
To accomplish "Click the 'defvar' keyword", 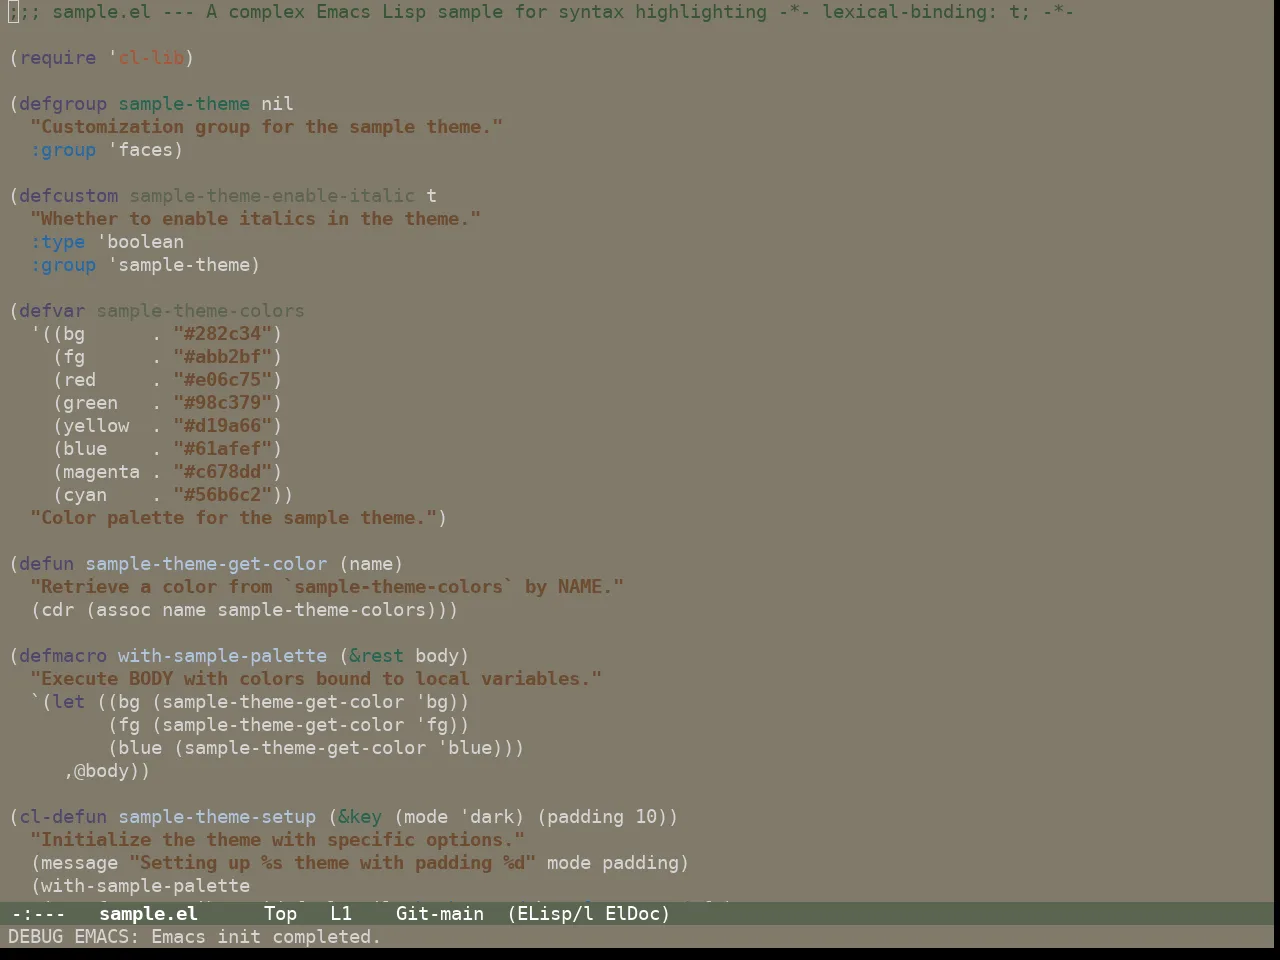I will click(x=52, y=311).
